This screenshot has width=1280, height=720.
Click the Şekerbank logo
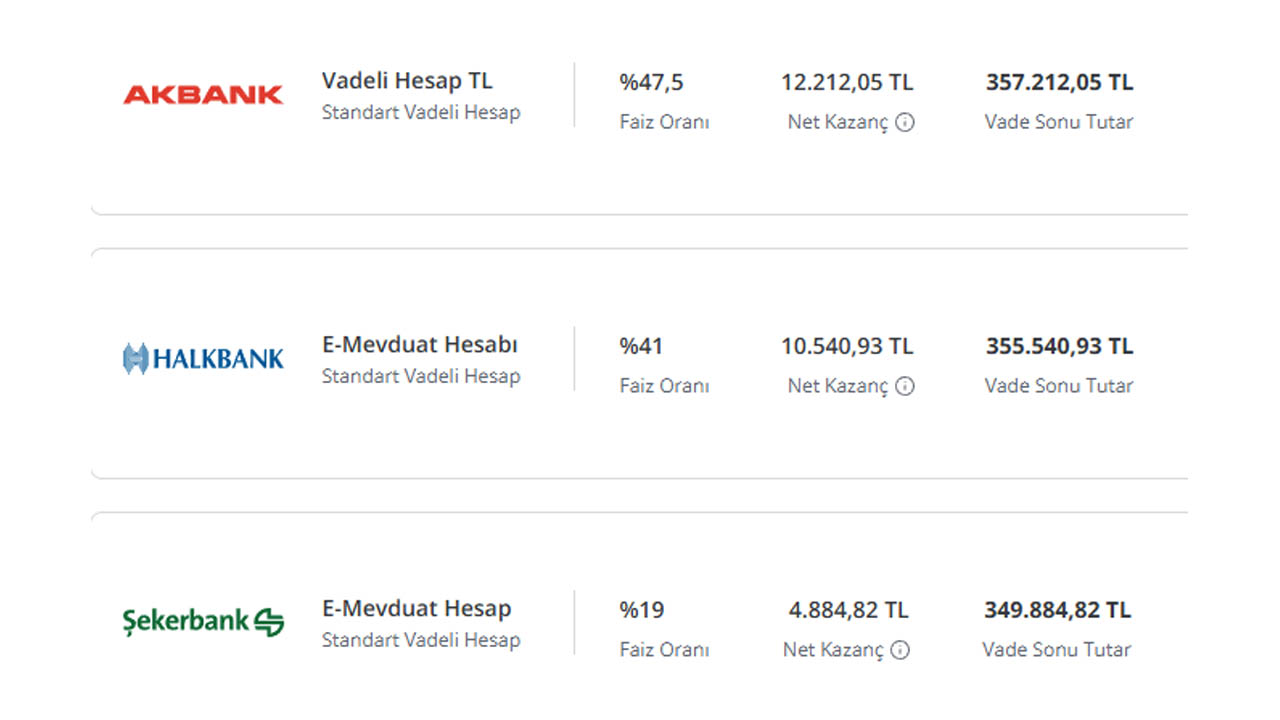(x=203, y=622)
